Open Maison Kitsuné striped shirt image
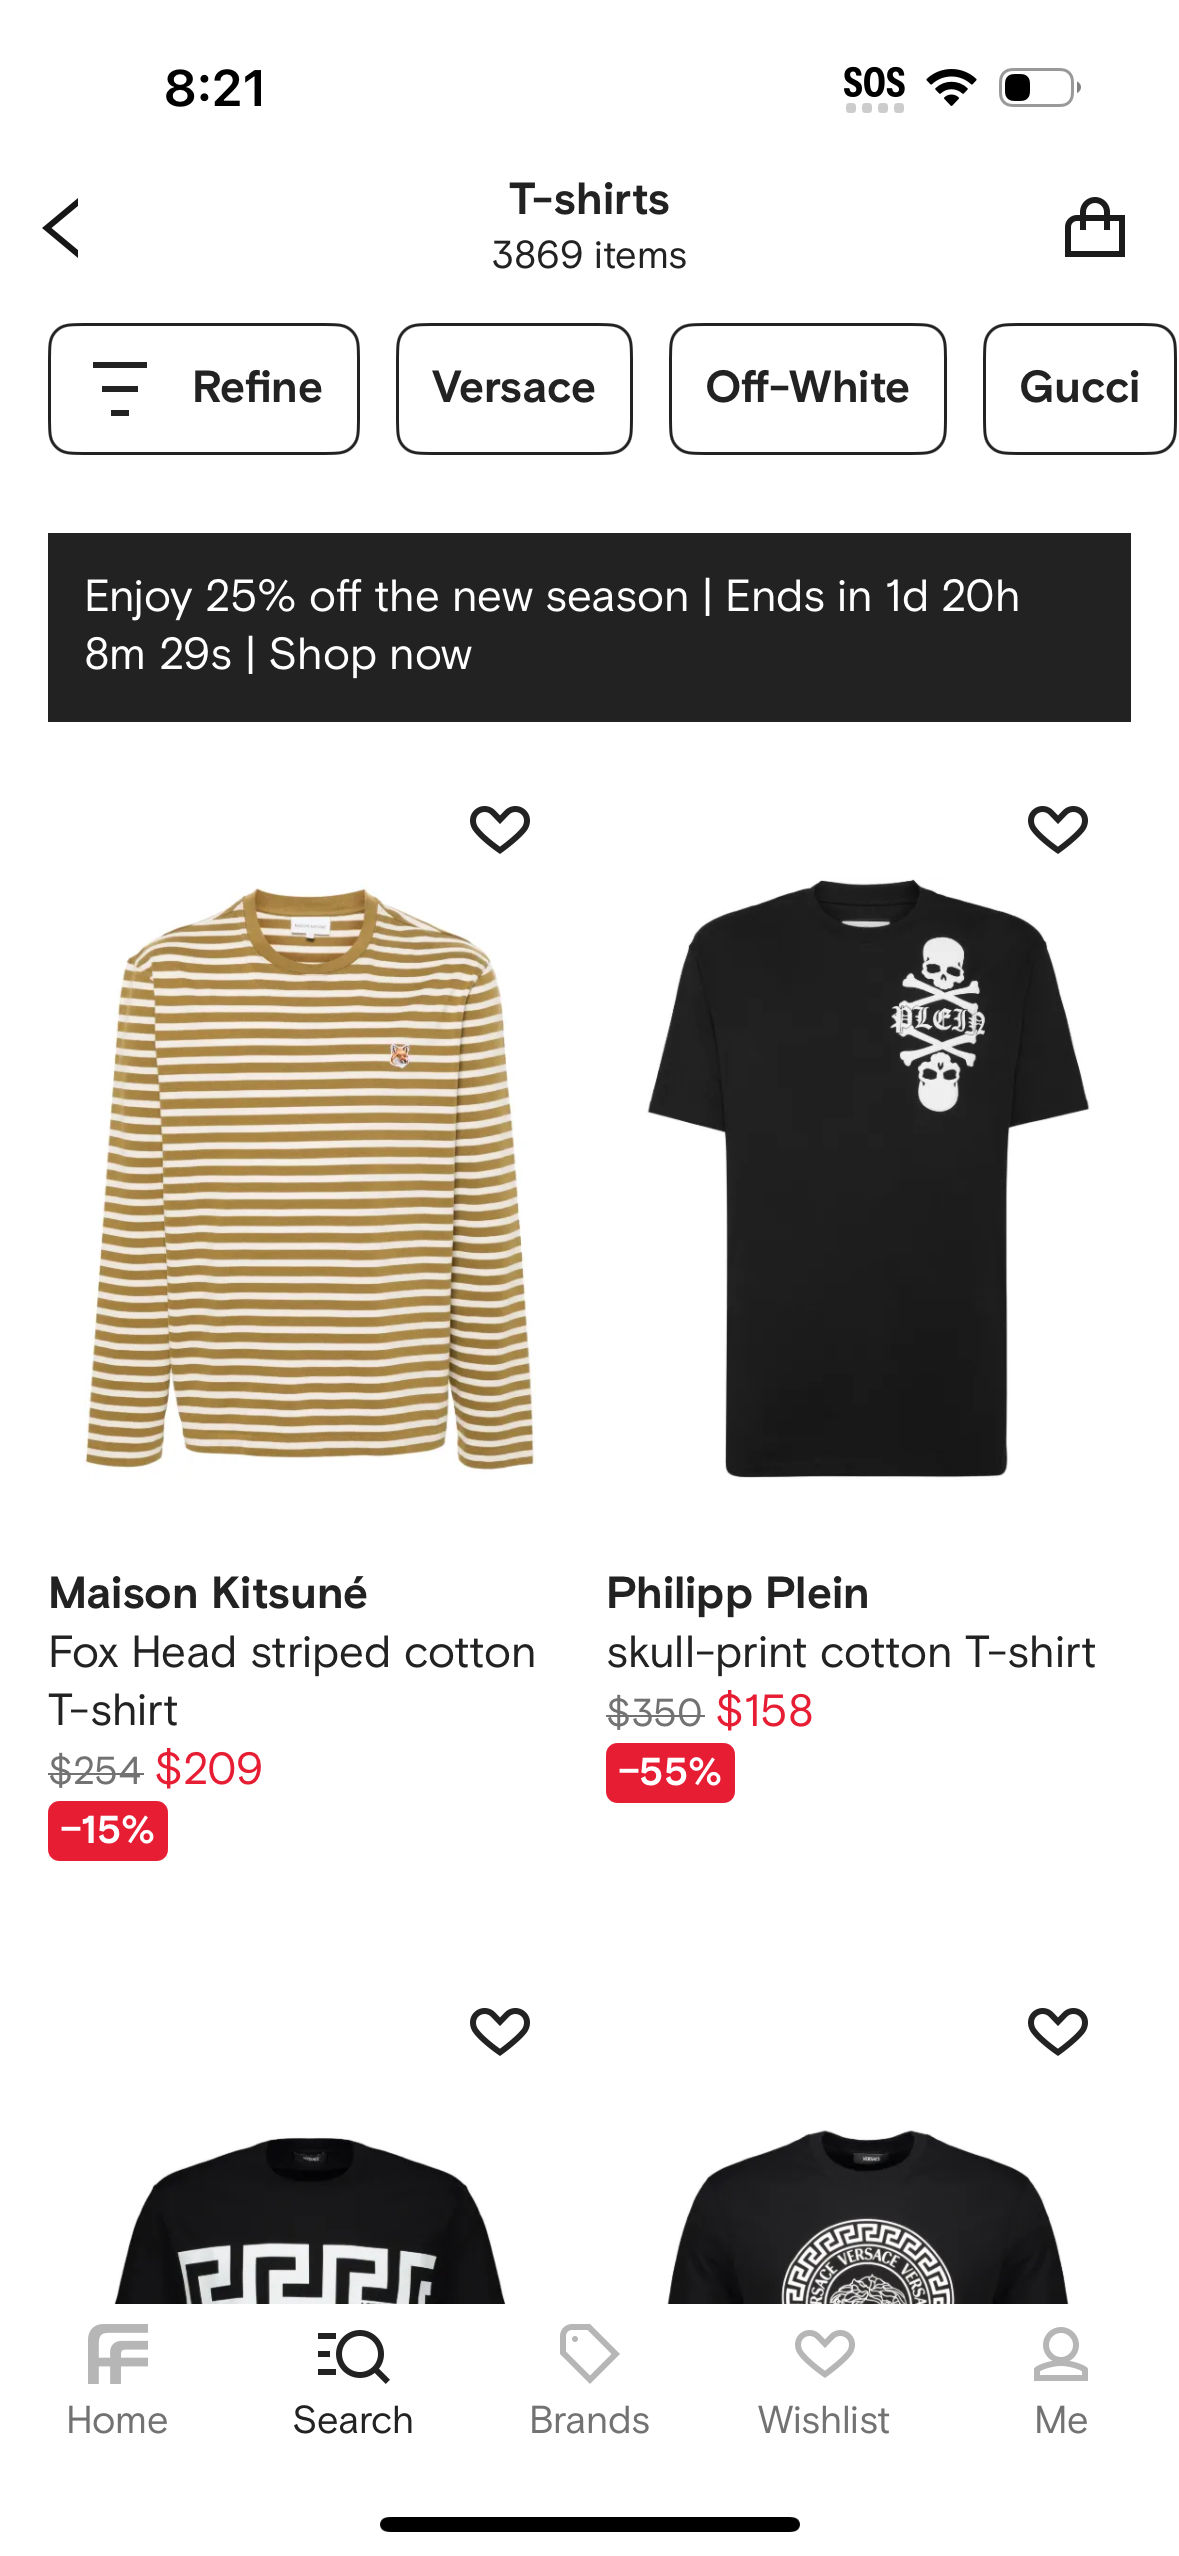The height and width of the screenshot is (2556, 1179). [x=310, y=1175]
